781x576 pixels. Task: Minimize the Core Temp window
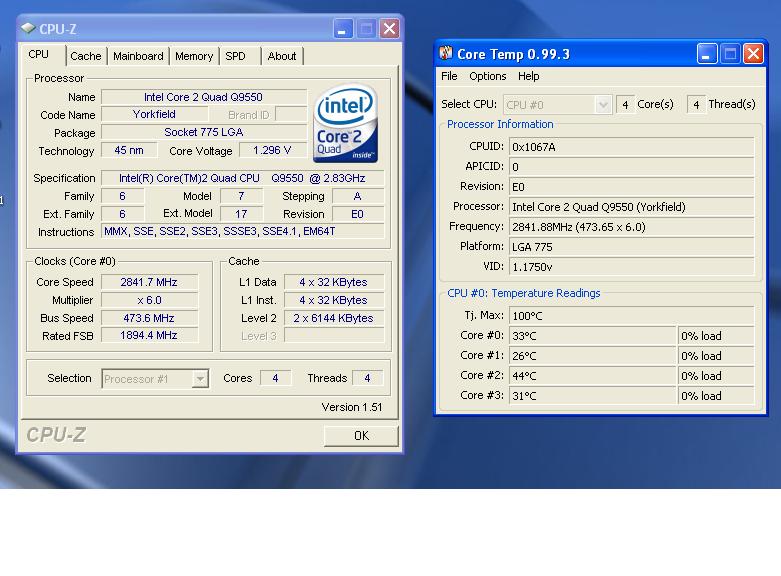coord(707,53)
